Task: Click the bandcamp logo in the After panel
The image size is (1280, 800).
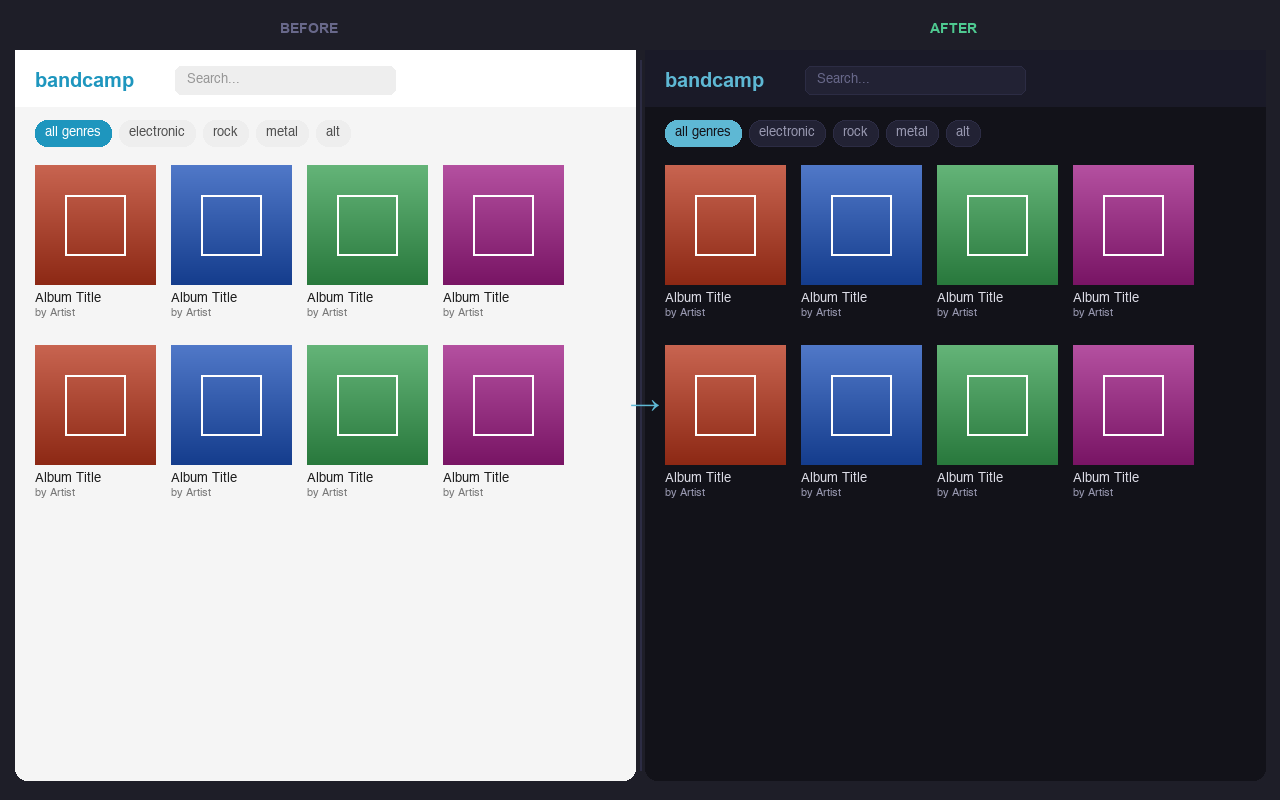Action: tap(714, 80)
